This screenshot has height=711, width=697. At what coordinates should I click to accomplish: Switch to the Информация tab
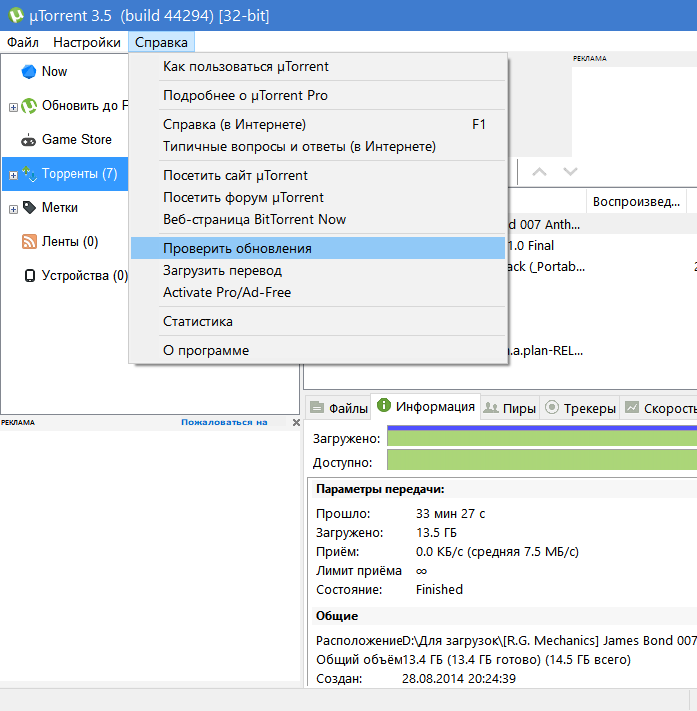(425, 406)
